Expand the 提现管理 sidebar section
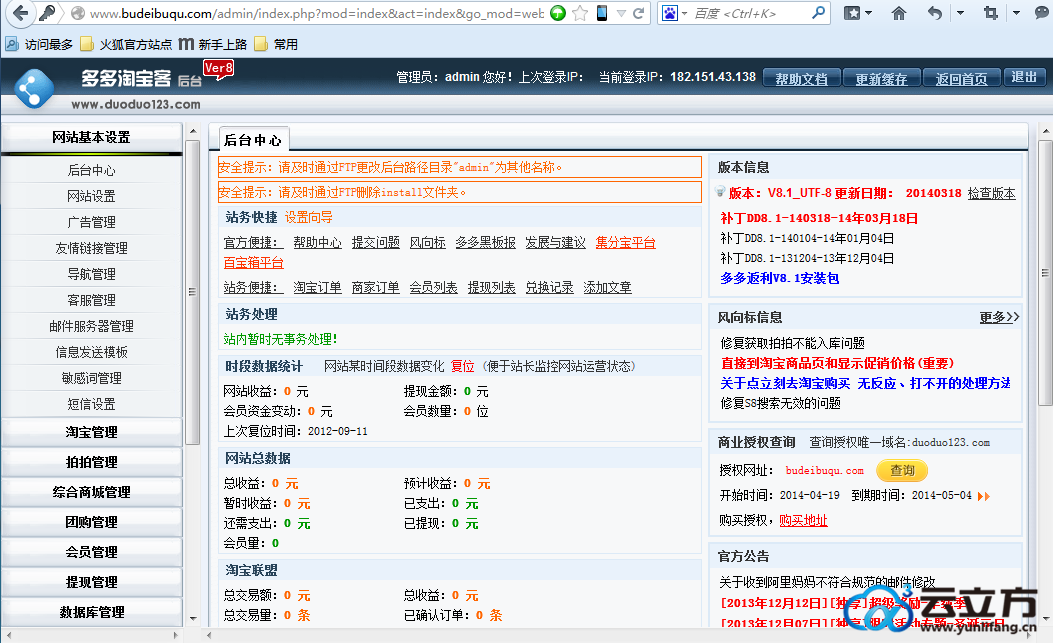This screenshot has width=1053, height=643. point(91,582)
